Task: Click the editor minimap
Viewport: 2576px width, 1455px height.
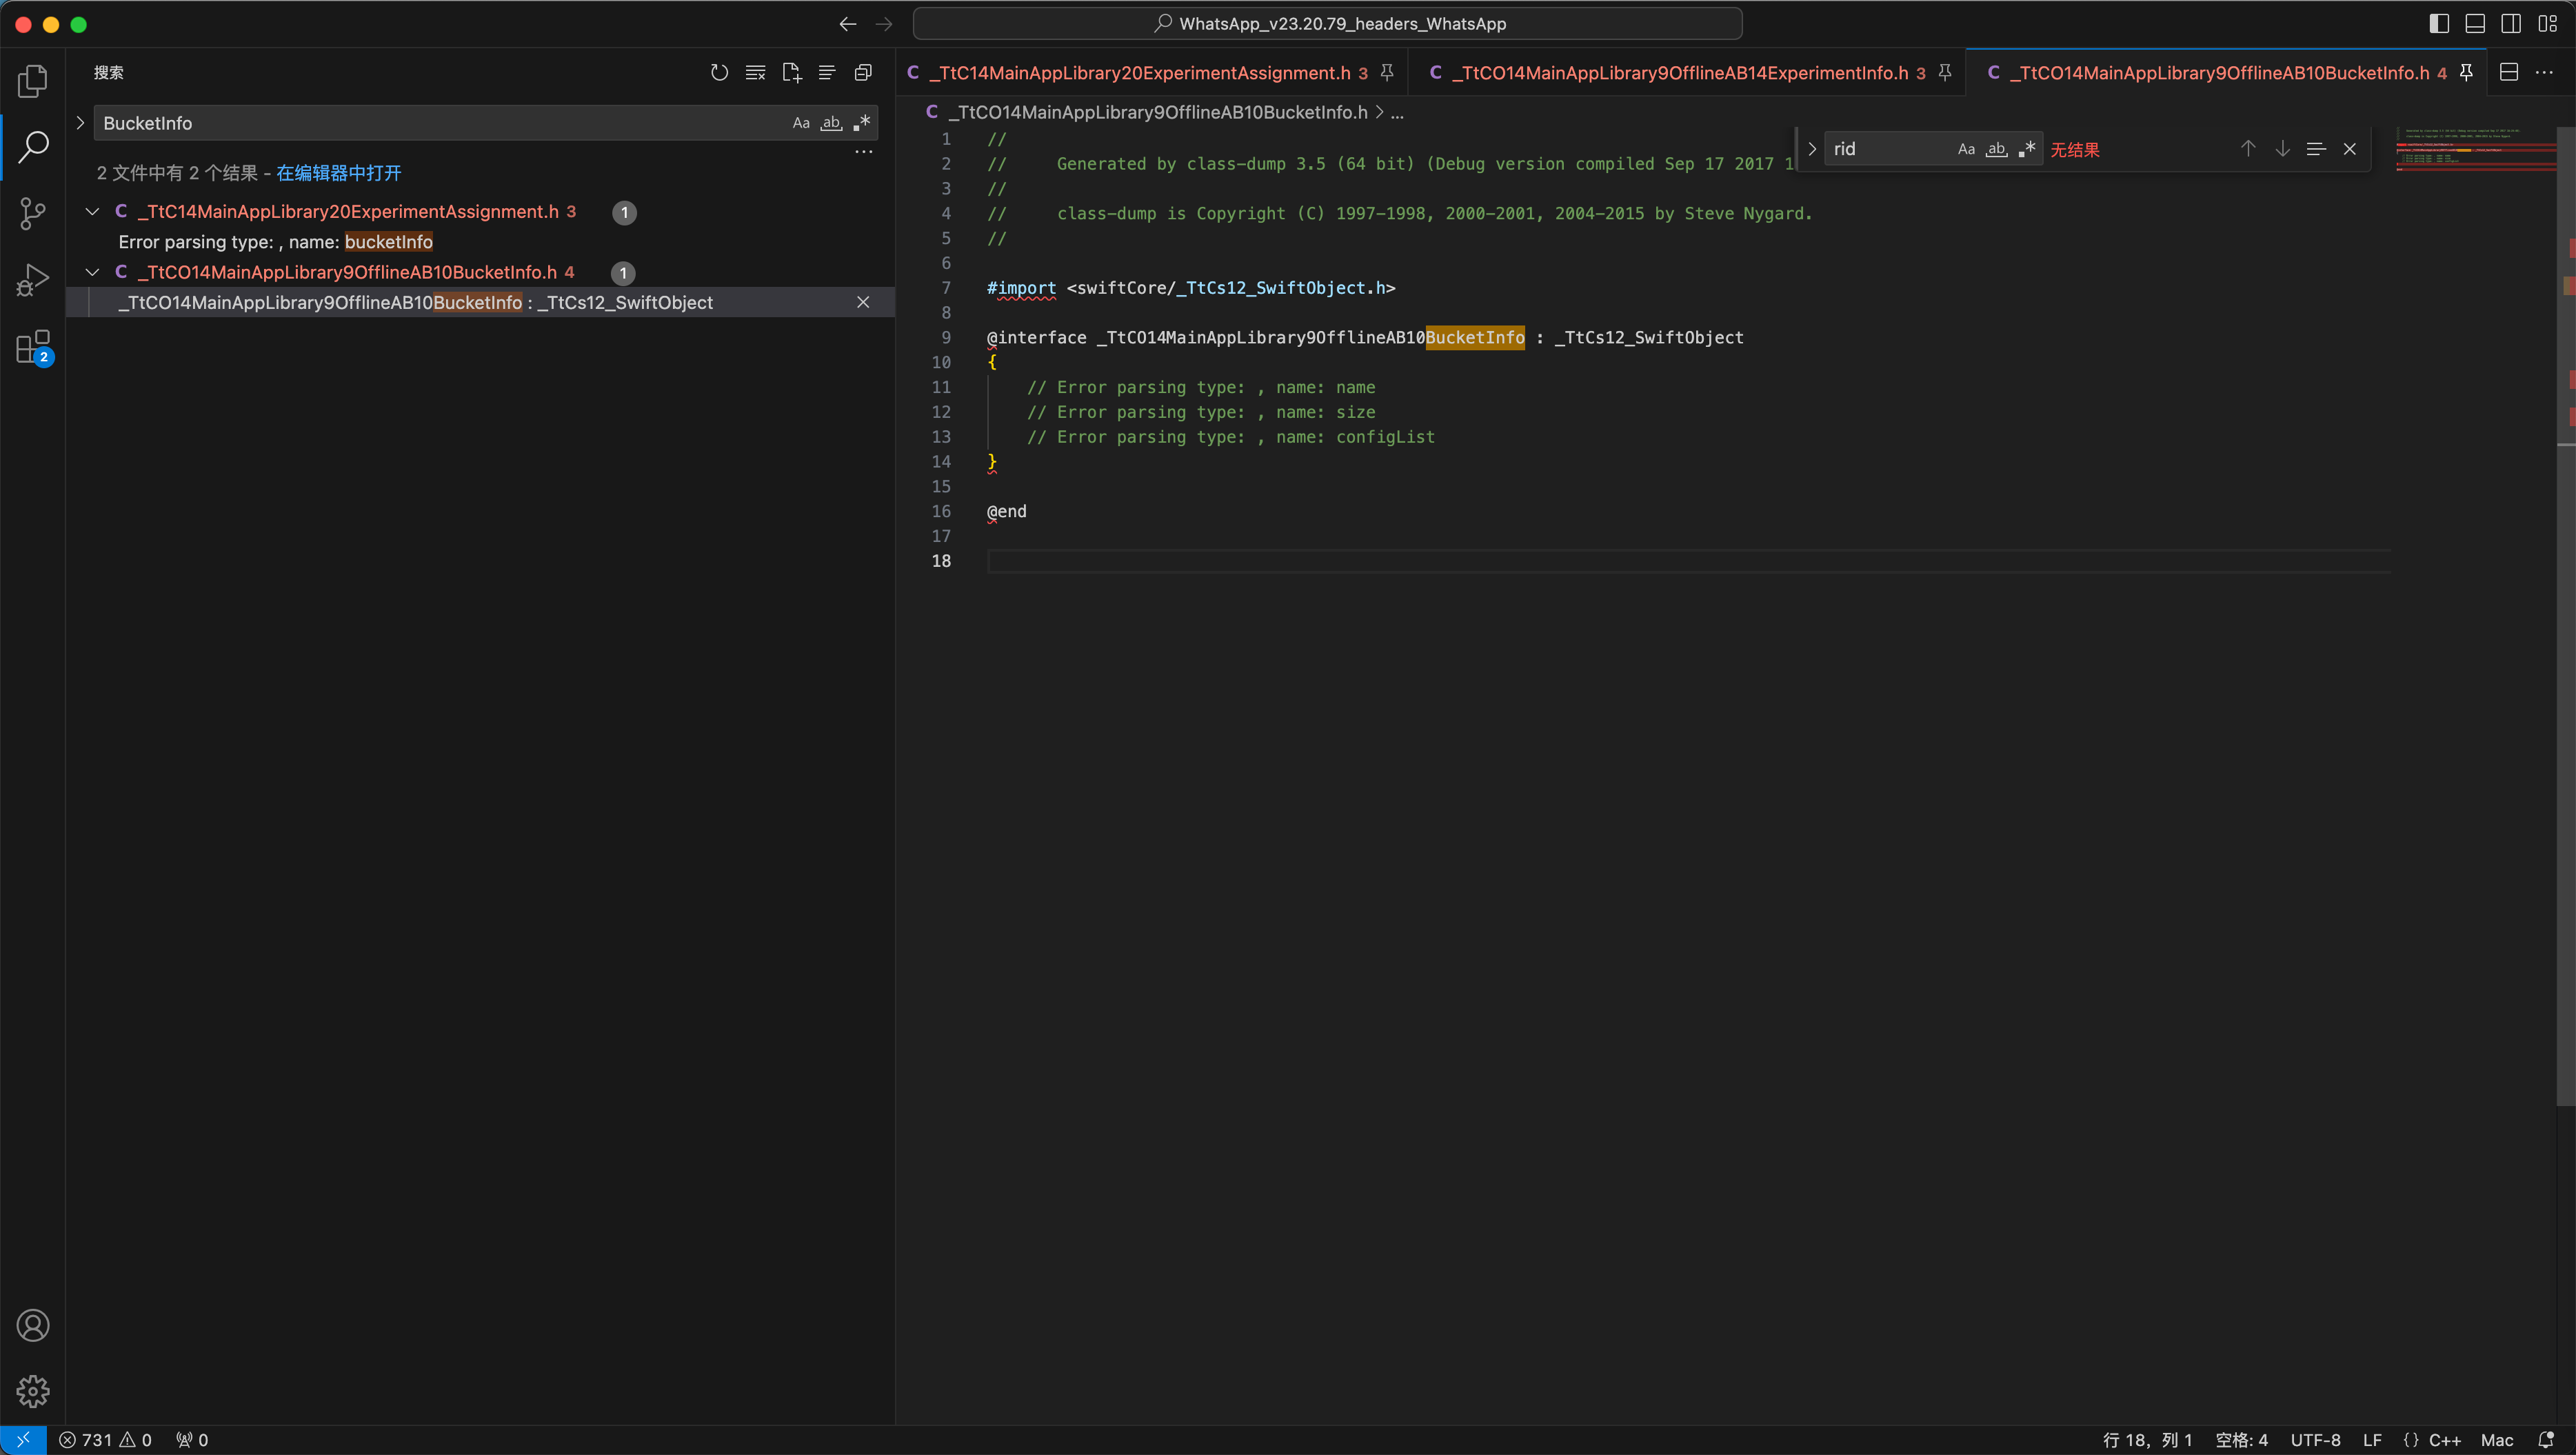Action: (2475, 150)
